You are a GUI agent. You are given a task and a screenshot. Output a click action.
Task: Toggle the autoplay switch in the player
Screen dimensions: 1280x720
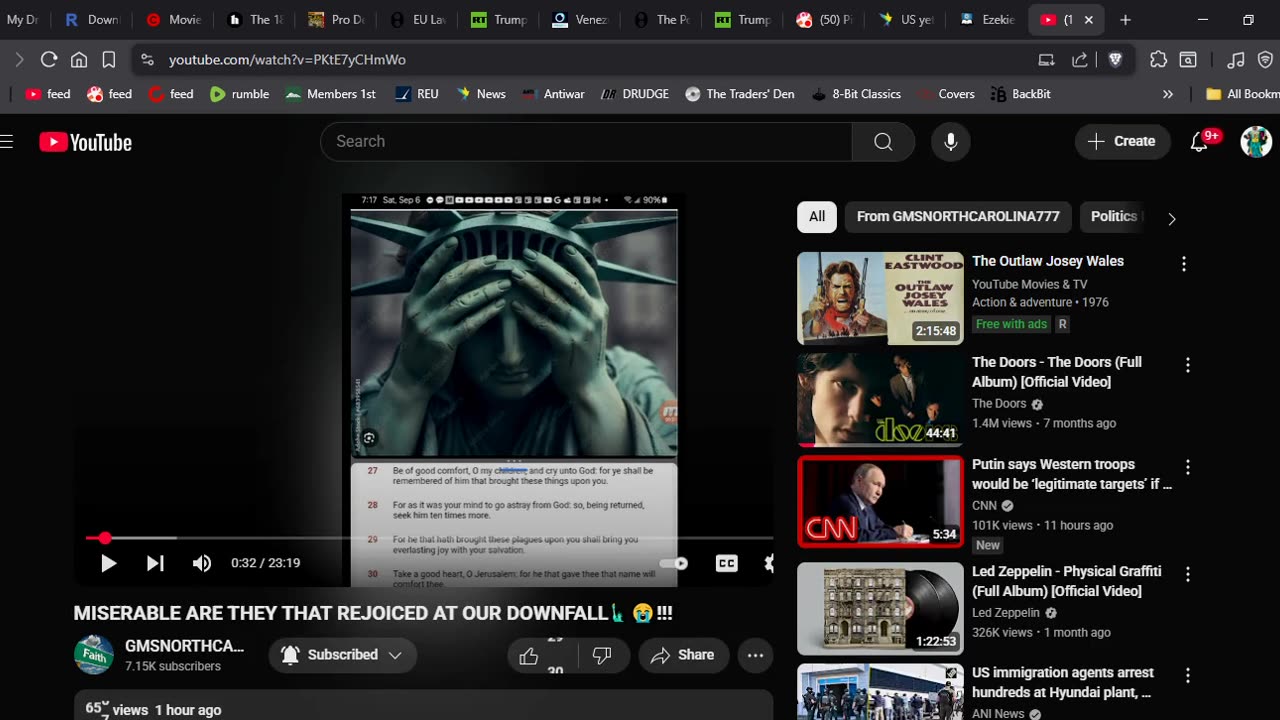pos(675,563)
